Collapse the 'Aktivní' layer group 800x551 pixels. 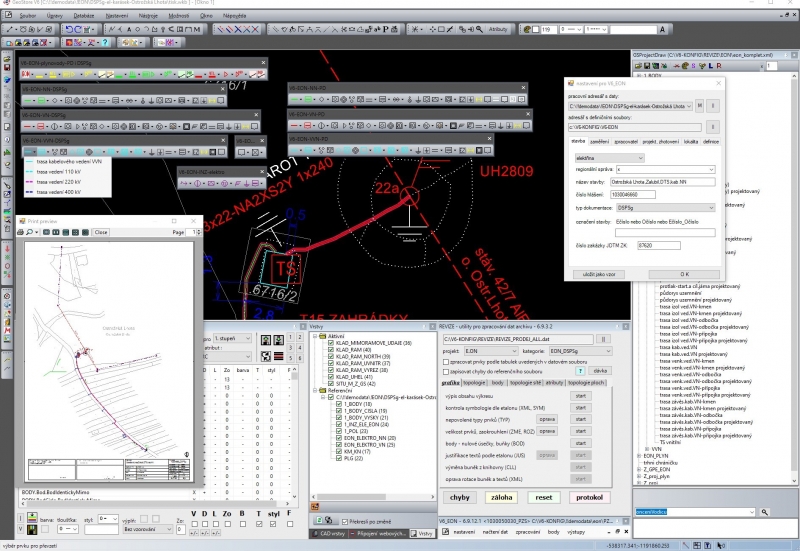pyautogui.click(x=316, y=336)
